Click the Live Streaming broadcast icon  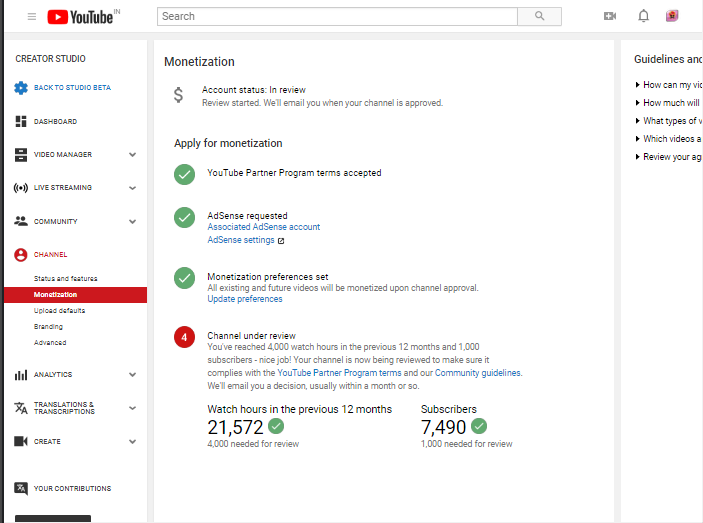pyautogui.click(x=21, y=188)
